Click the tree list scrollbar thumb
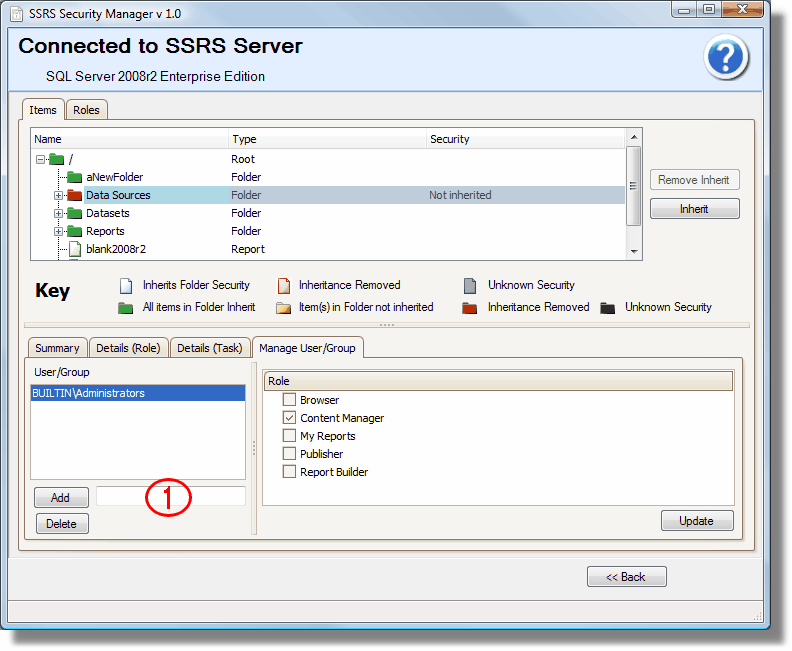 (x=634, y=185)
